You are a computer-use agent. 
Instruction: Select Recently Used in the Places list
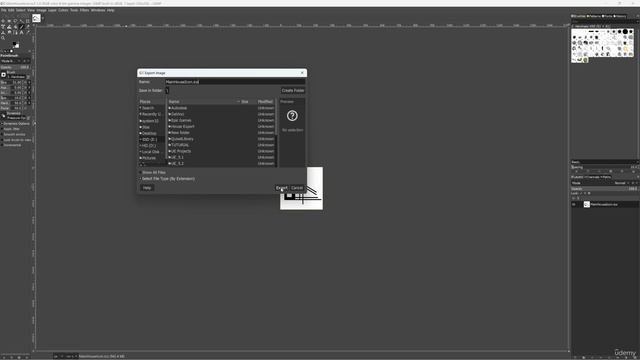[x=152, y=114]
